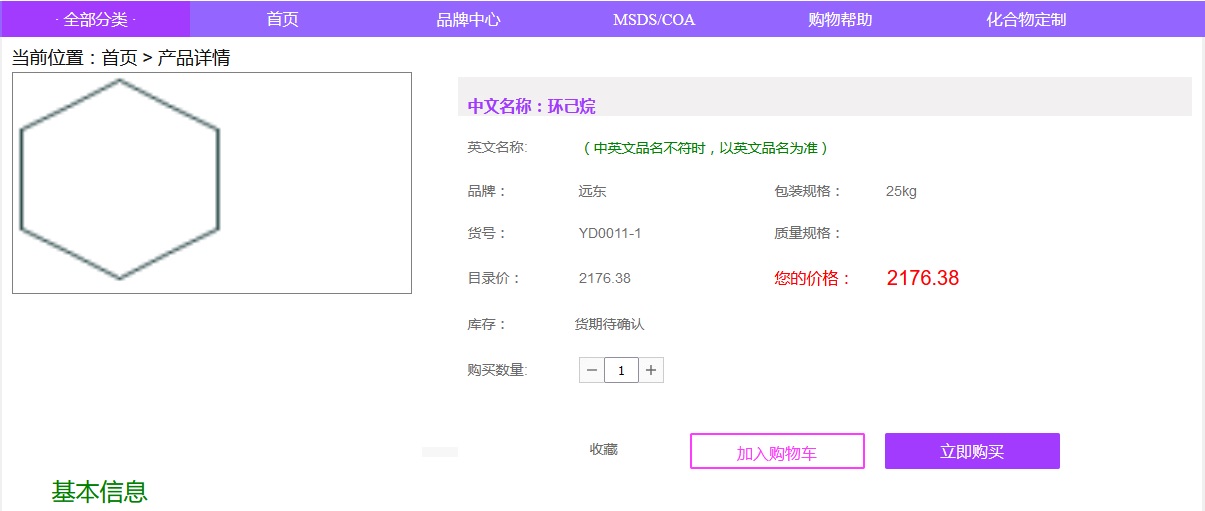Click the purchase quantity input field

[621, 371]
